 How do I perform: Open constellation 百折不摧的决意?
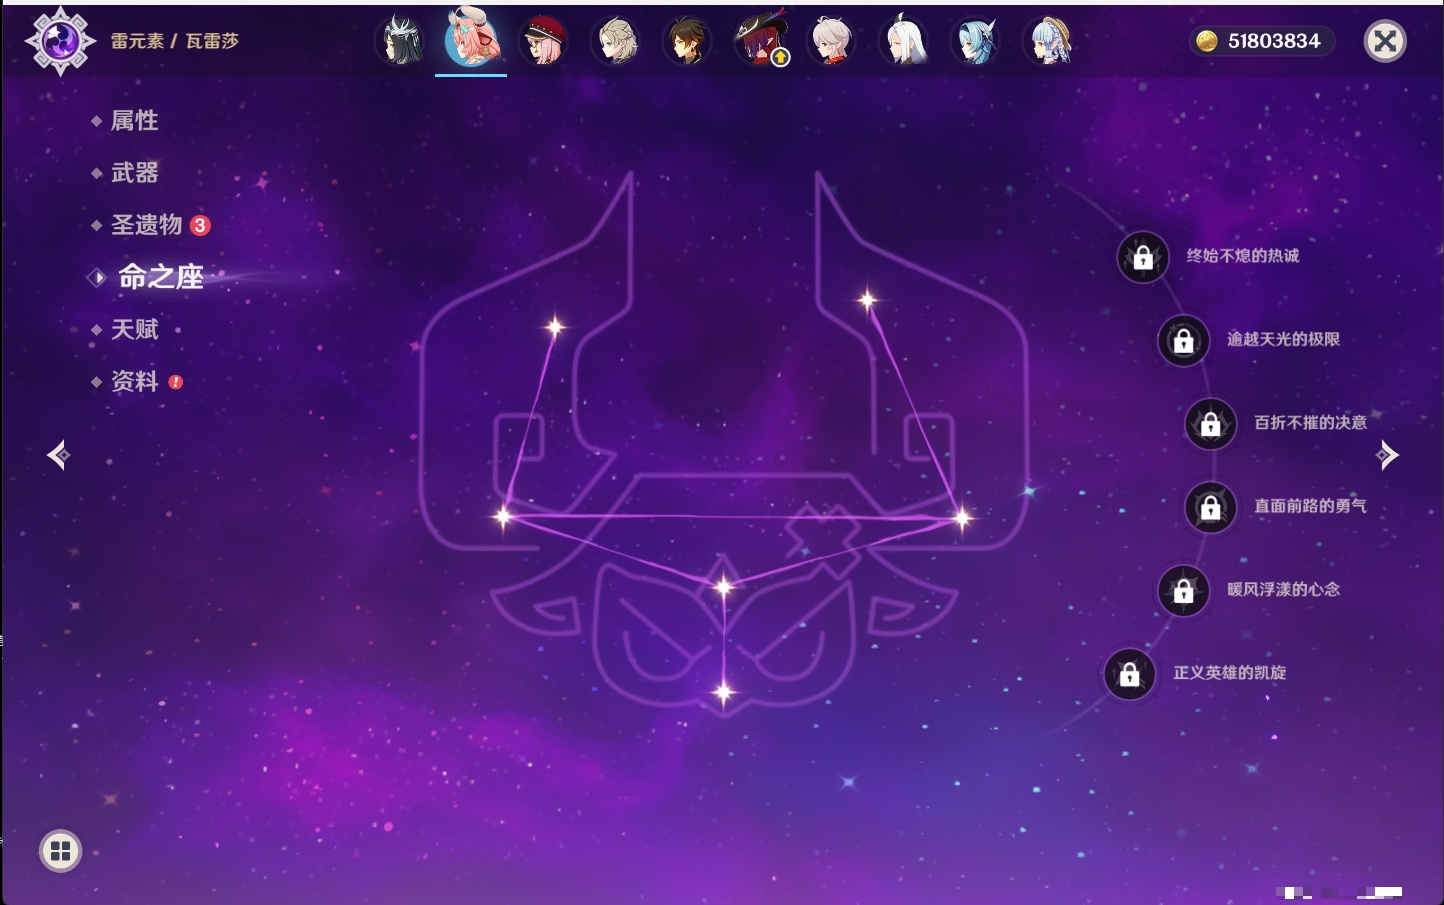pyautogui.click(x=1310, y=423)
